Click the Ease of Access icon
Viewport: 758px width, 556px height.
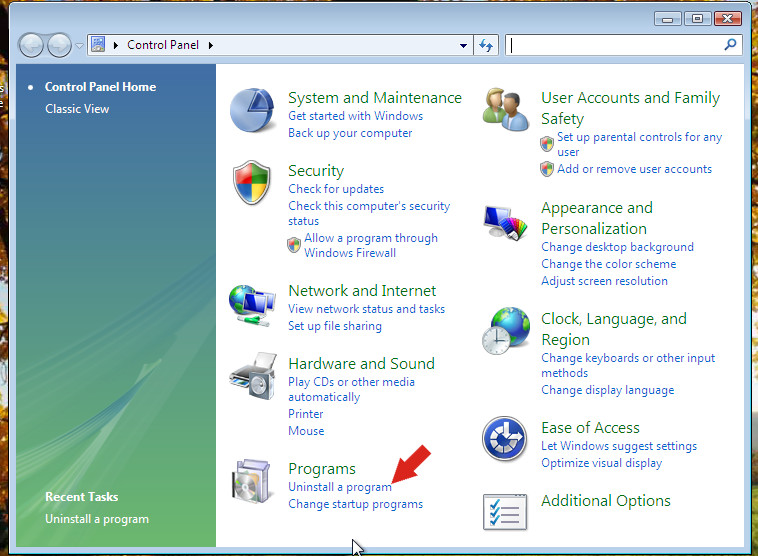click(504, 439)
